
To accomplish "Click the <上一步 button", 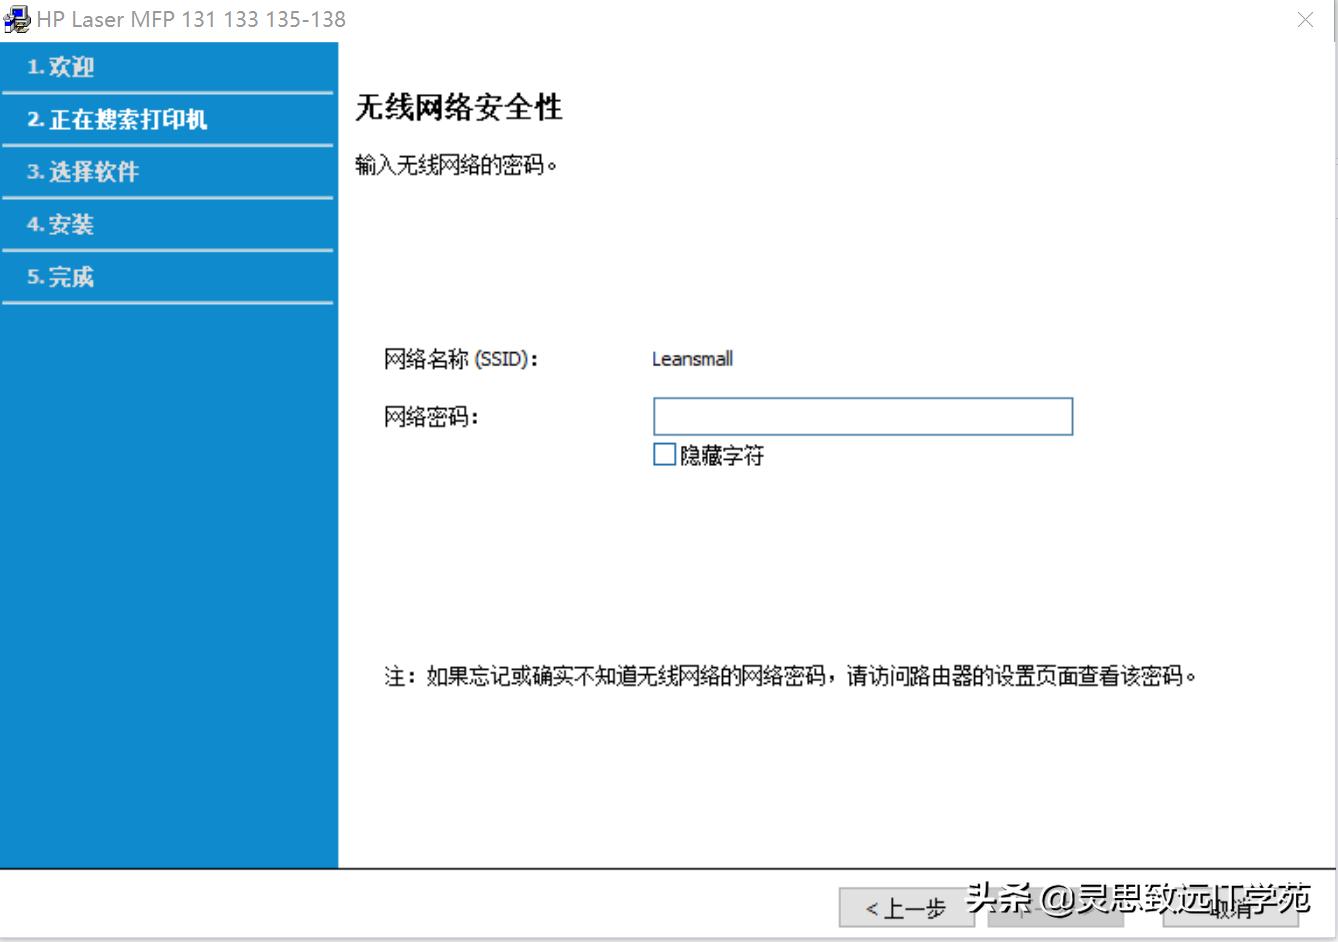I will pos(905,908).
